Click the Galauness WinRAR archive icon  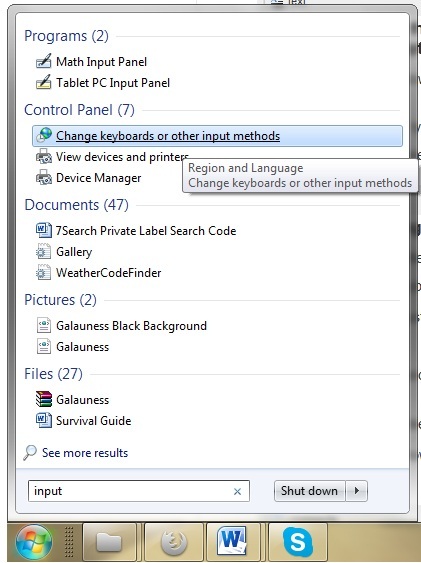43,399
